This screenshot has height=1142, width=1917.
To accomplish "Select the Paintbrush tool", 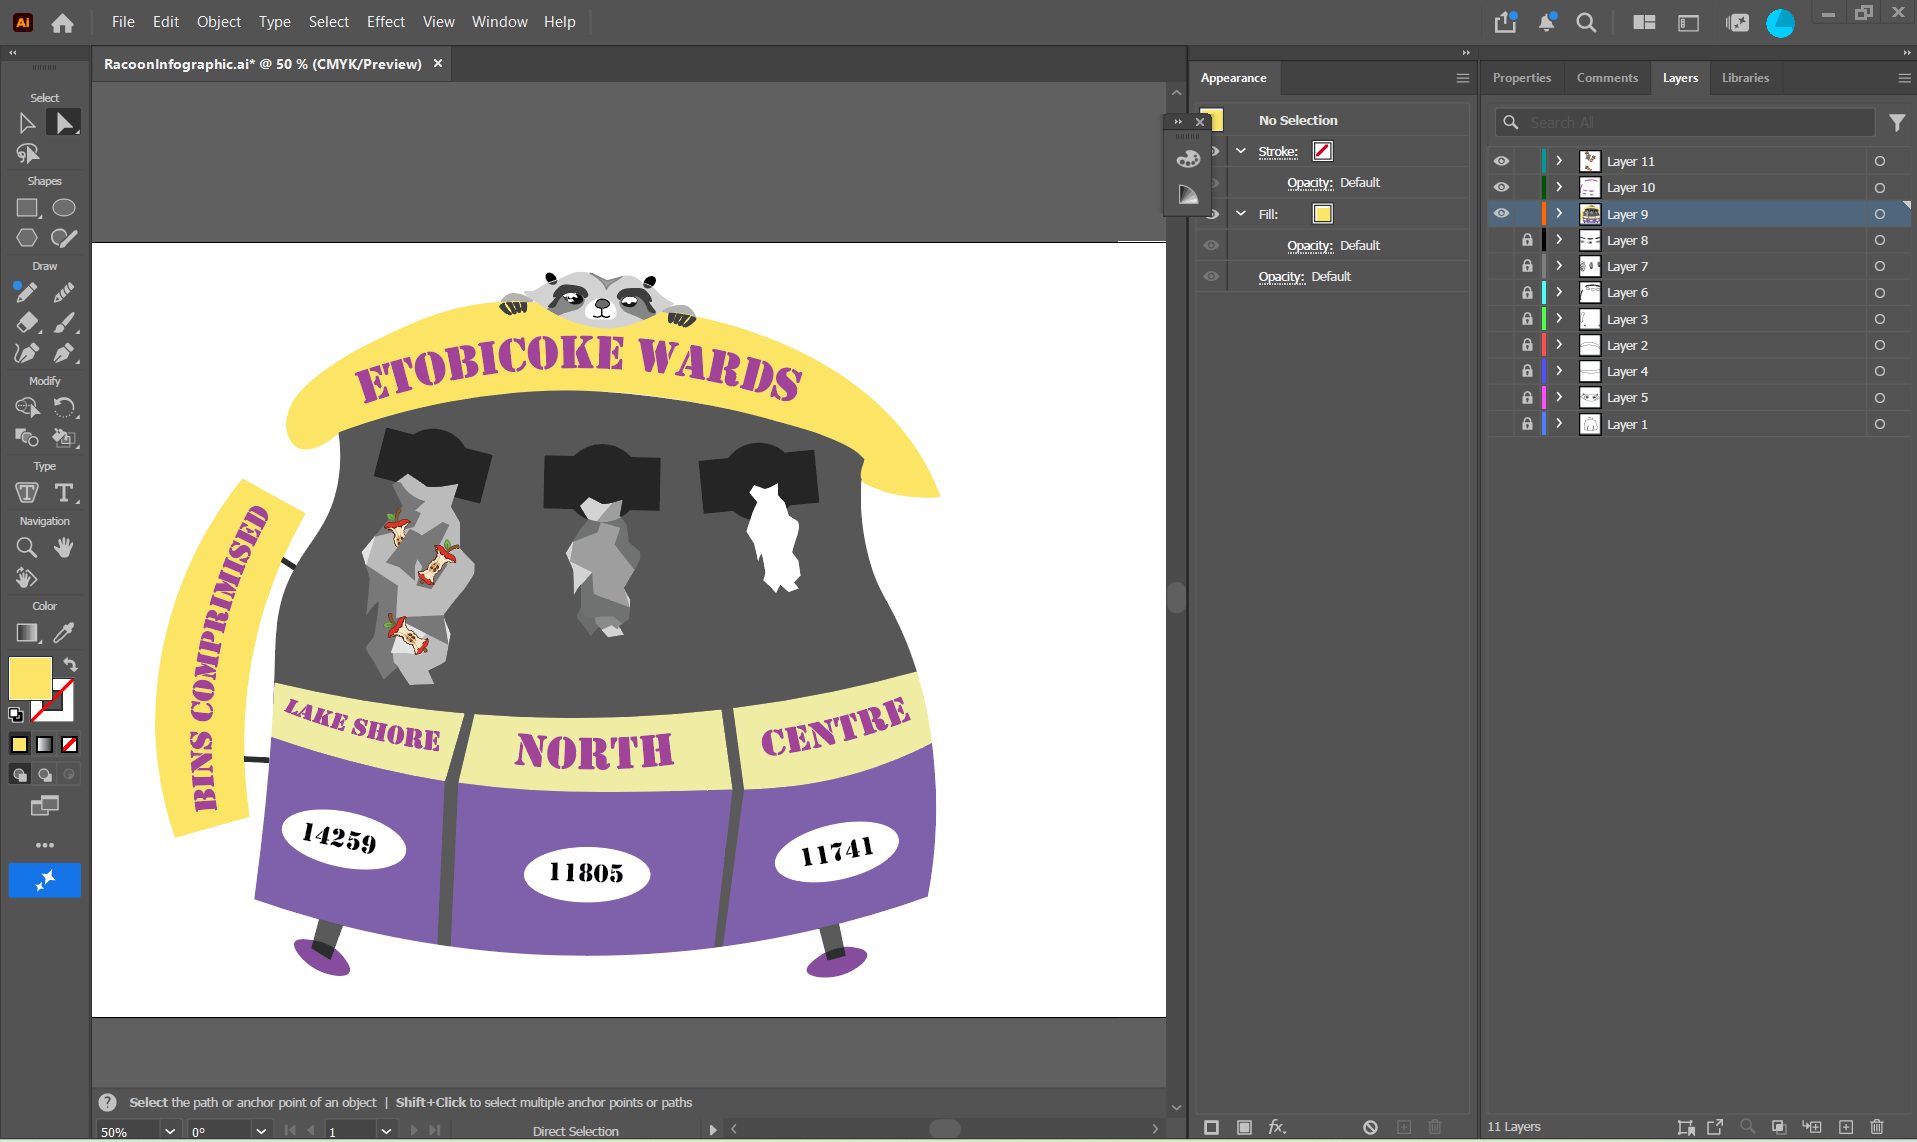I will [x=64, y=323].
